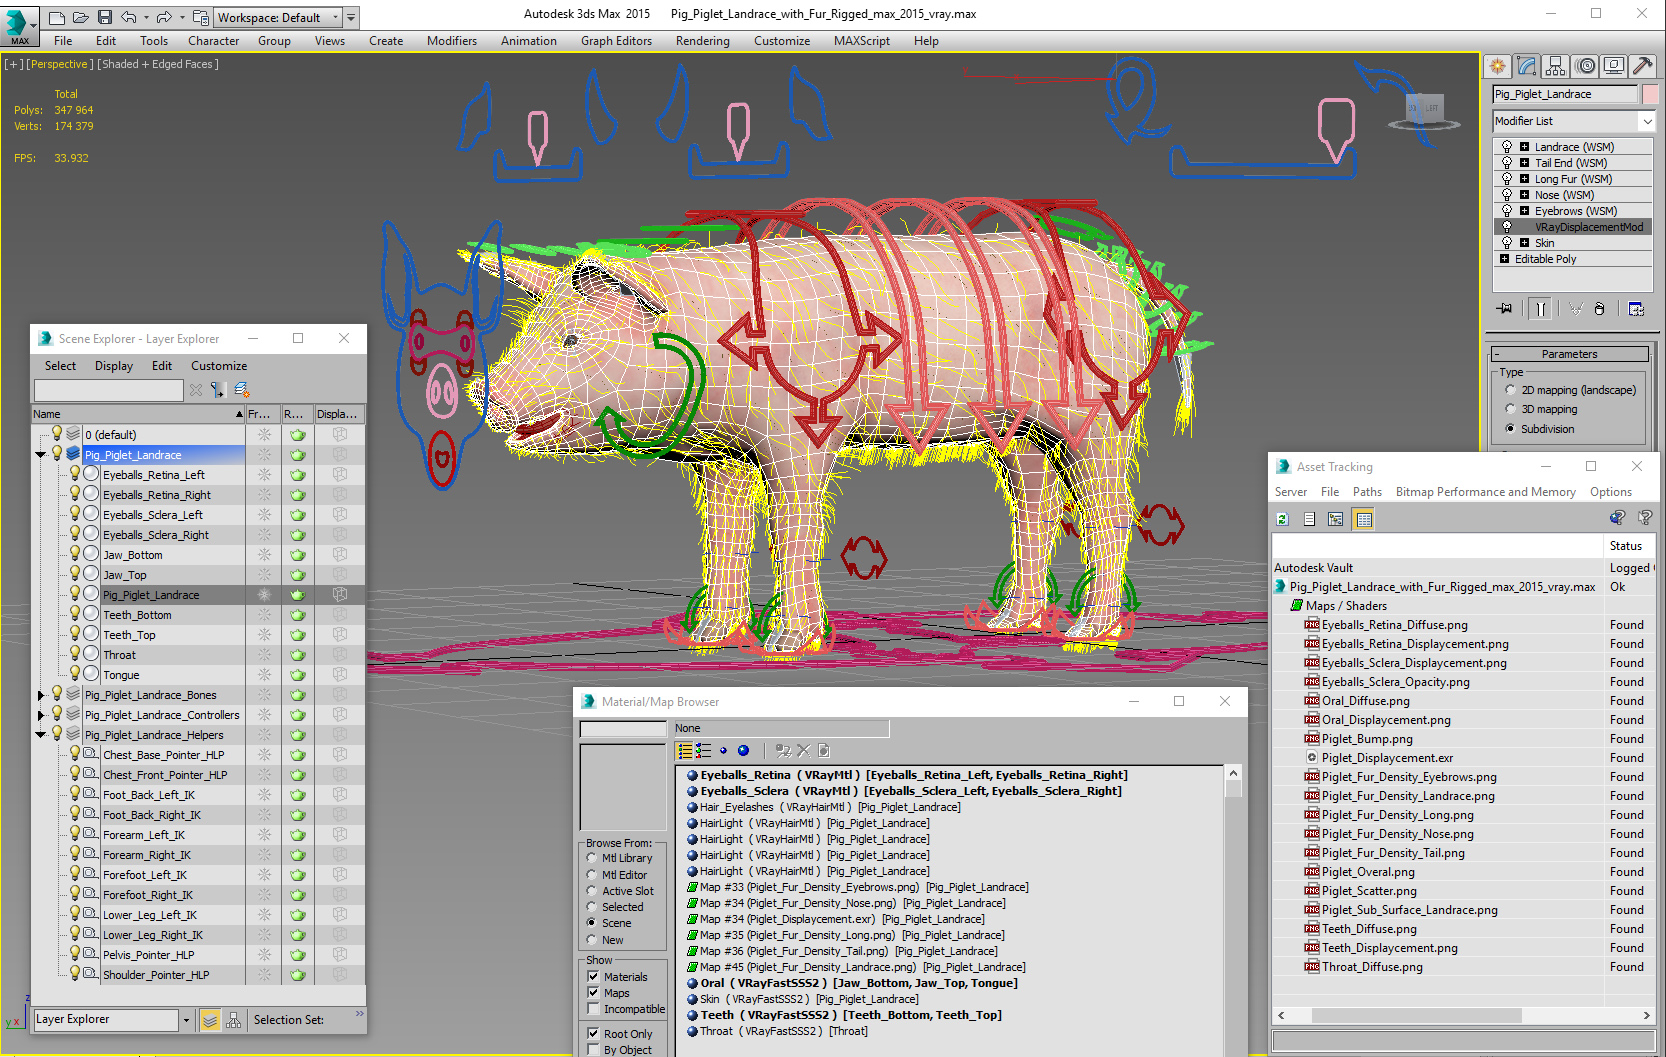Expand the Pig_Piglet_Landrace_Controllers layer
1666x1057 pixels.
41,715
